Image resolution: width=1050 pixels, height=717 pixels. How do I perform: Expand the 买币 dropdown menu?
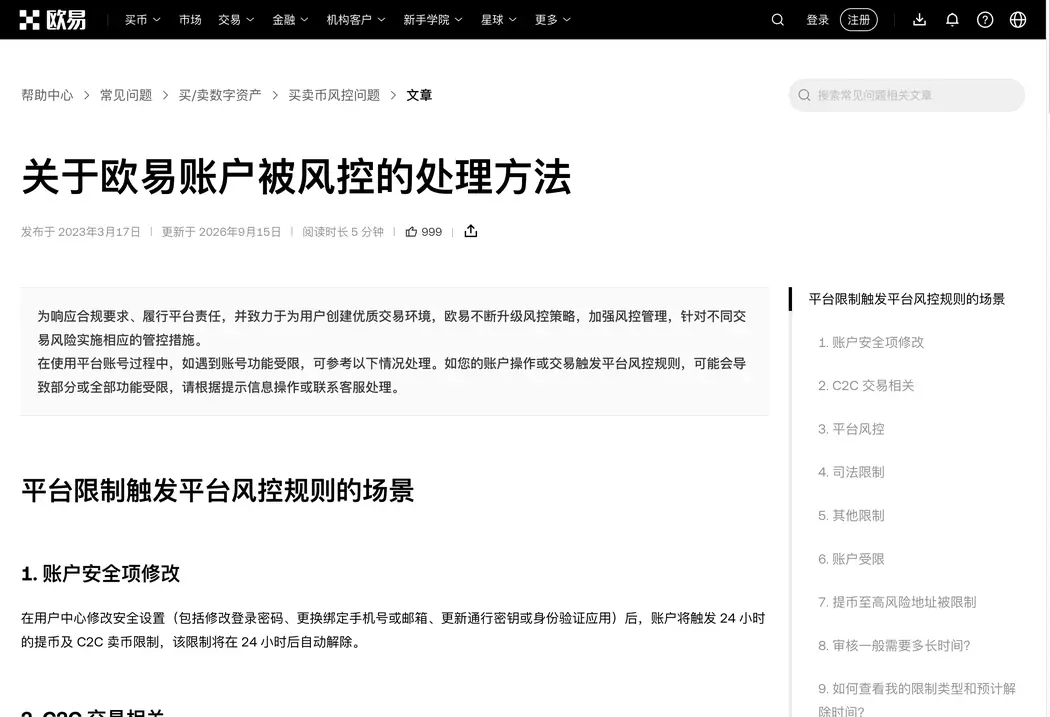(143, 20)
